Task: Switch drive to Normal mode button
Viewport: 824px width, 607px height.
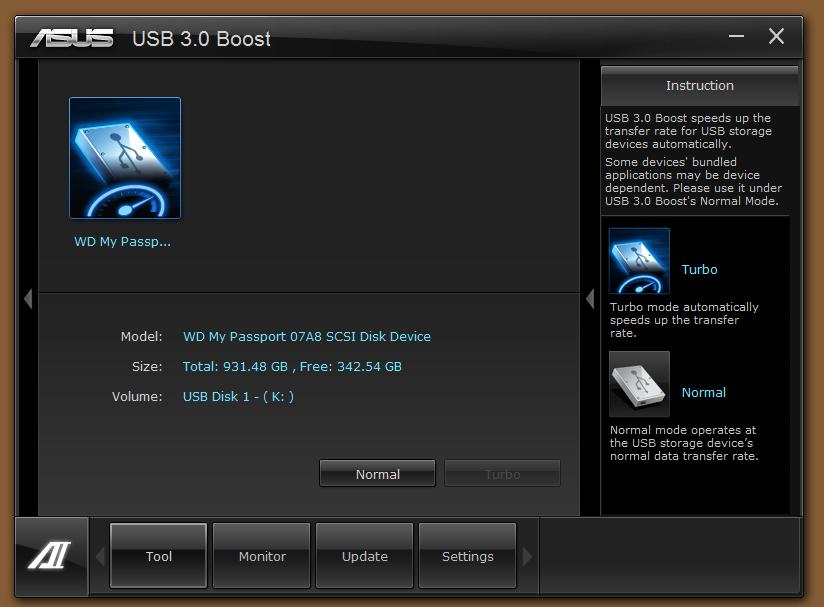Action: click(377, 474)
